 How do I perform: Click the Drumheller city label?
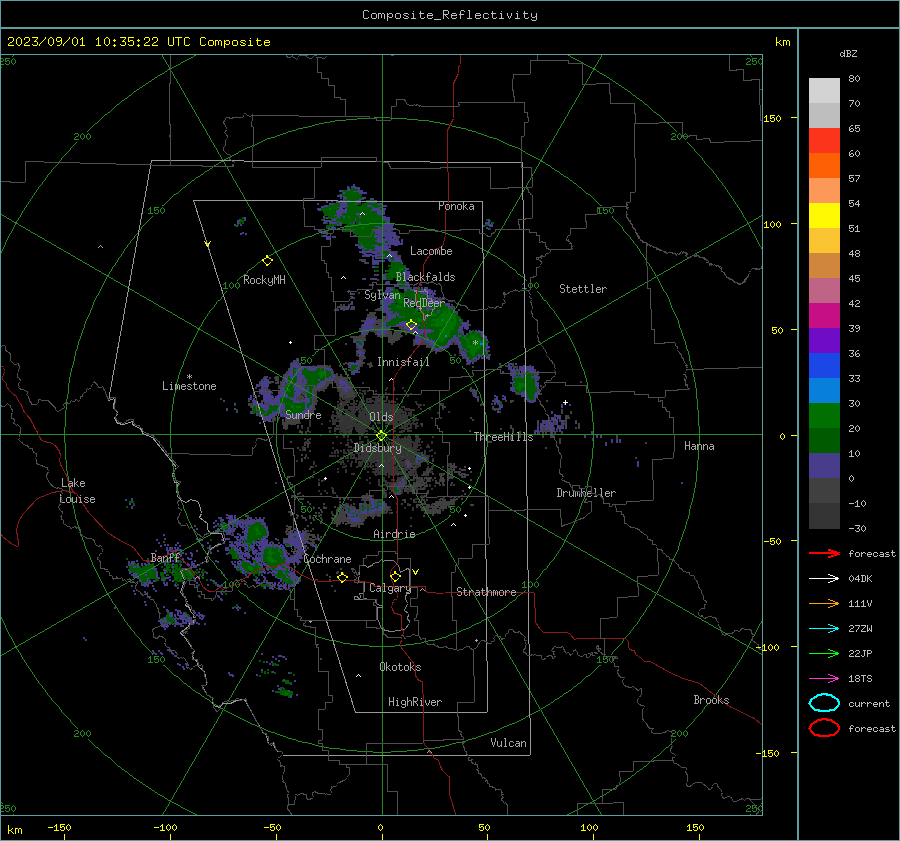click(x=586, y=493)
